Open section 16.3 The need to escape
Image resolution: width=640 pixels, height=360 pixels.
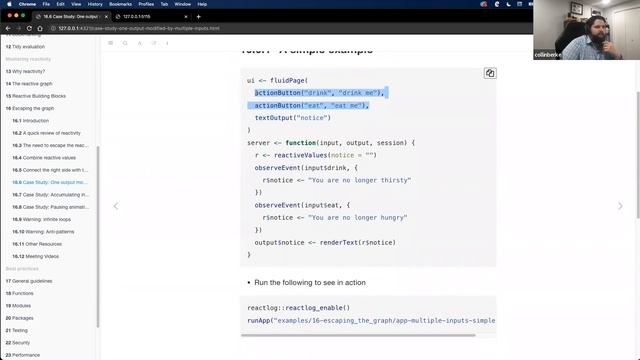point(50,145)
